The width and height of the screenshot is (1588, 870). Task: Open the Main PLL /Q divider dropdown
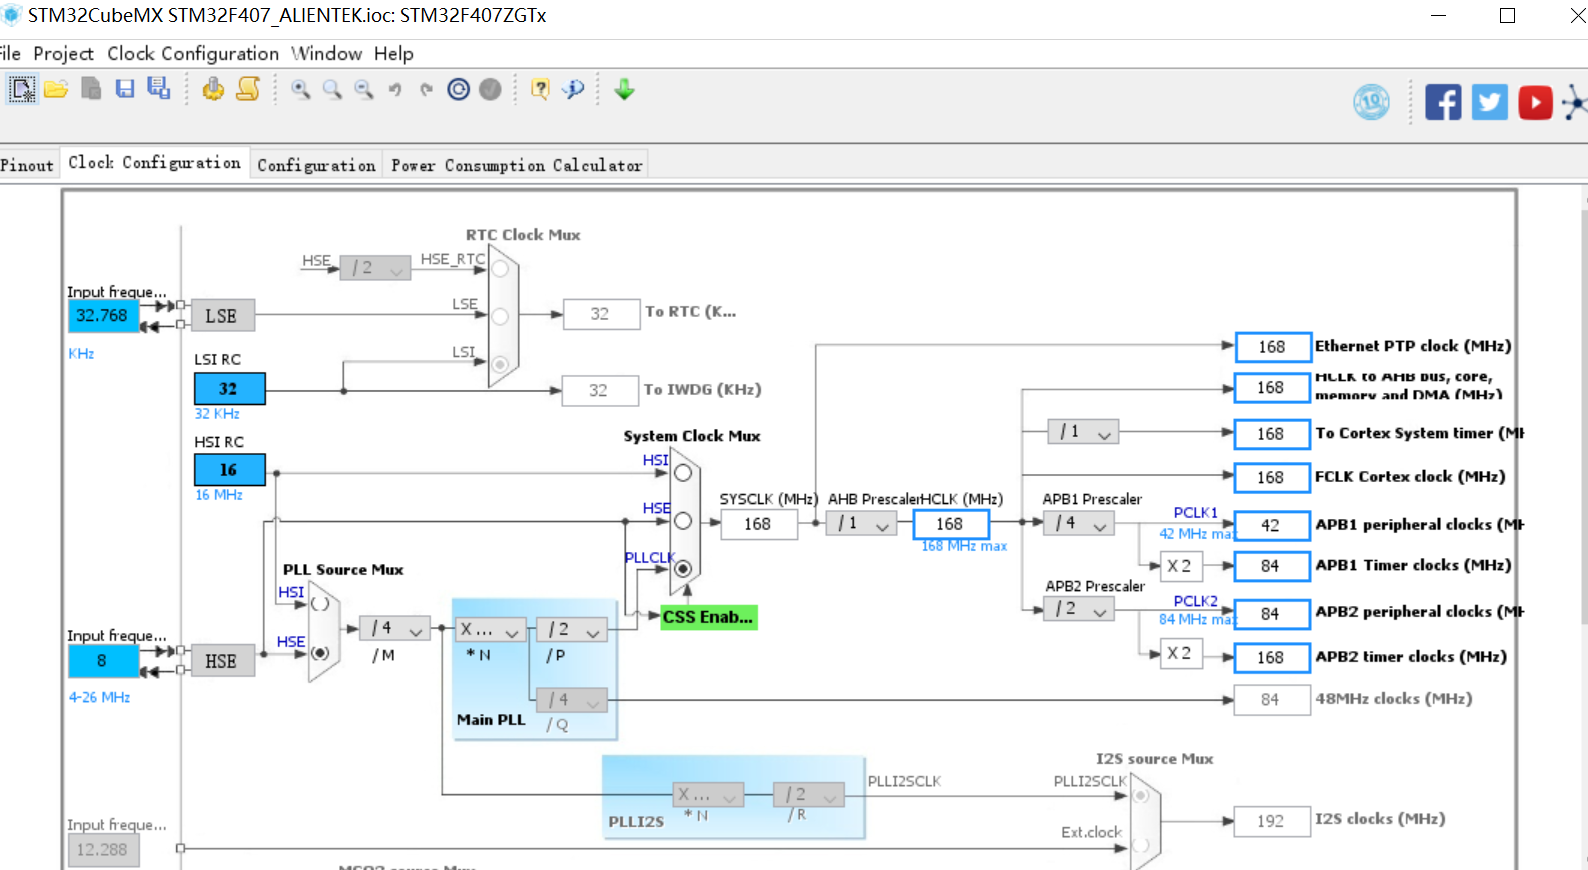[x=572, y=700]
